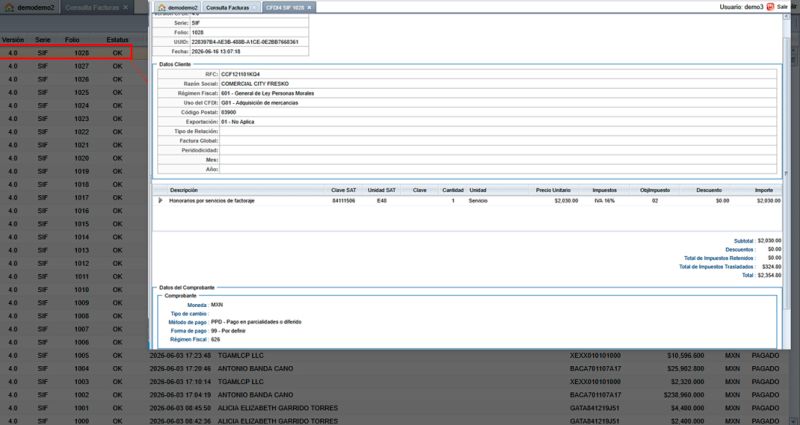Sort by the Versión column header
Image resolution: width=800 pixels, height=425 pixels.
tap(13, 39)
